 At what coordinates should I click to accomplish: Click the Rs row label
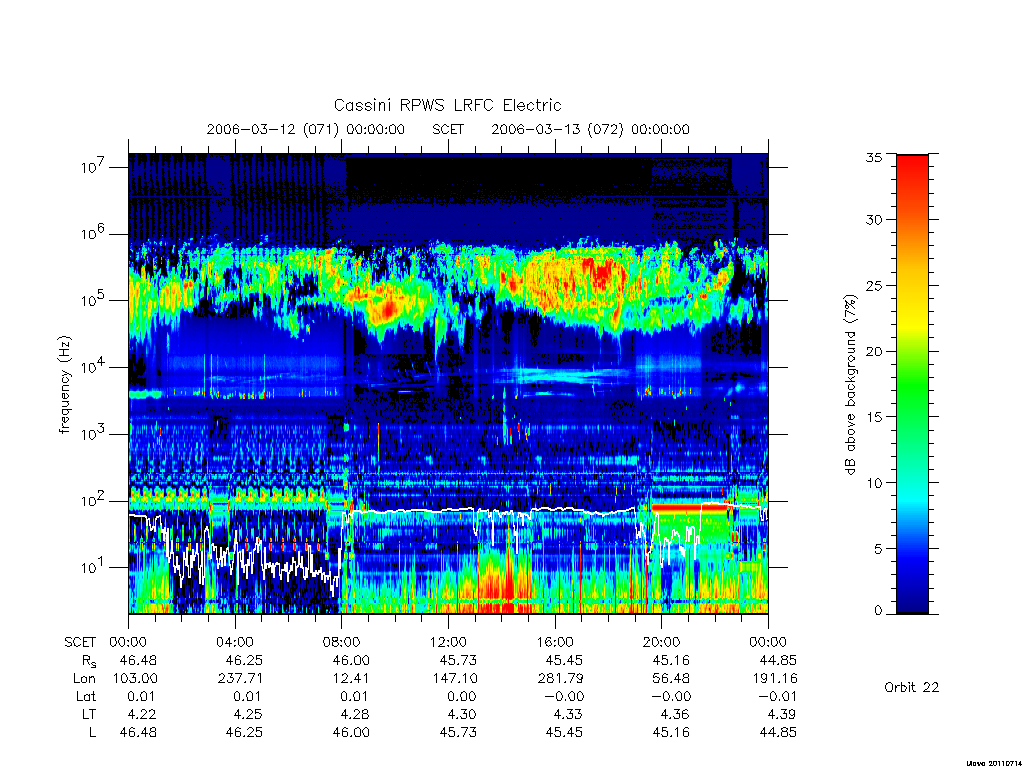point(89,661)
